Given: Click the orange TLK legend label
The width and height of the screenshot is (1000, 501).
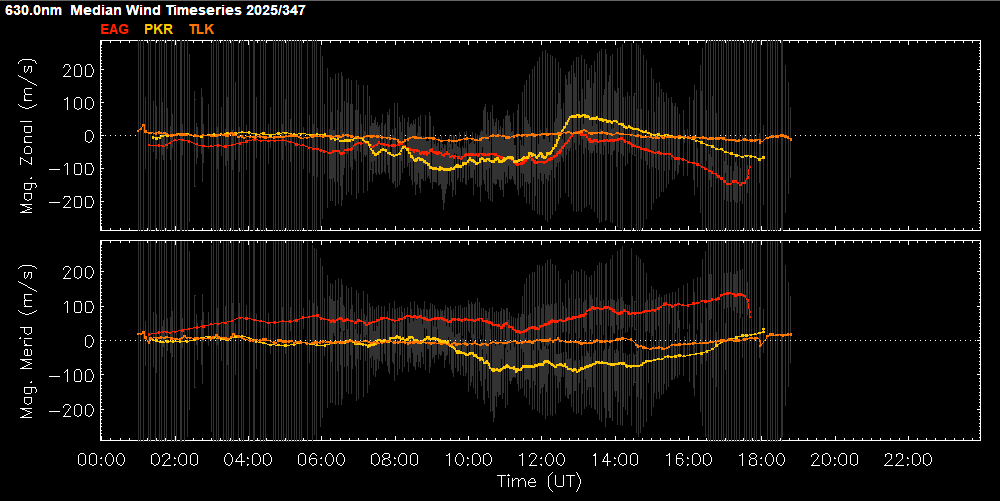Looking at the screenshot, I should [202, 29].
